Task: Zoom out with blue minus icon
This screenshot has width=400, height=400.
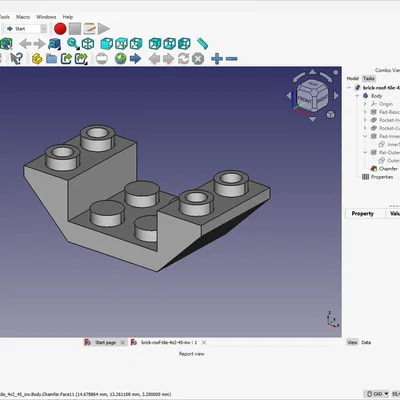Action: coord(232,59)
